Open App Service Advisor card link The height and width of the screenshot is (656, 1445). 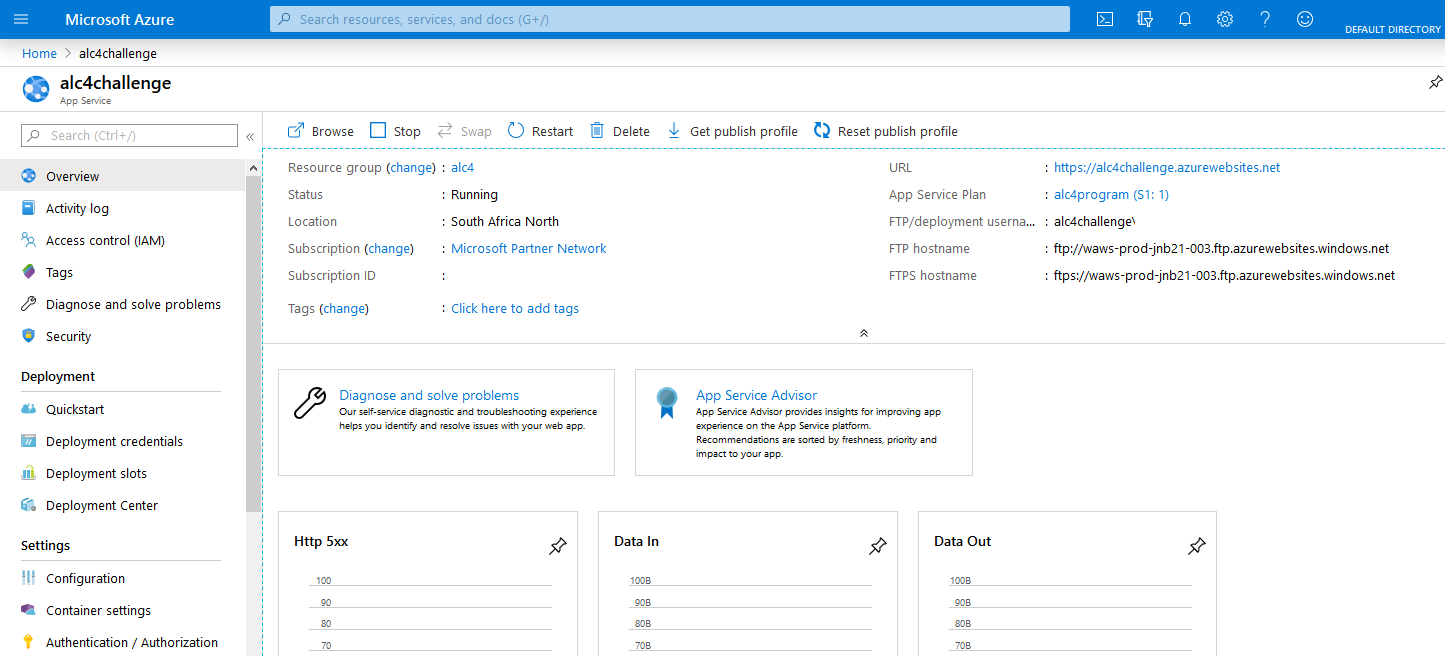coord(756,395)
